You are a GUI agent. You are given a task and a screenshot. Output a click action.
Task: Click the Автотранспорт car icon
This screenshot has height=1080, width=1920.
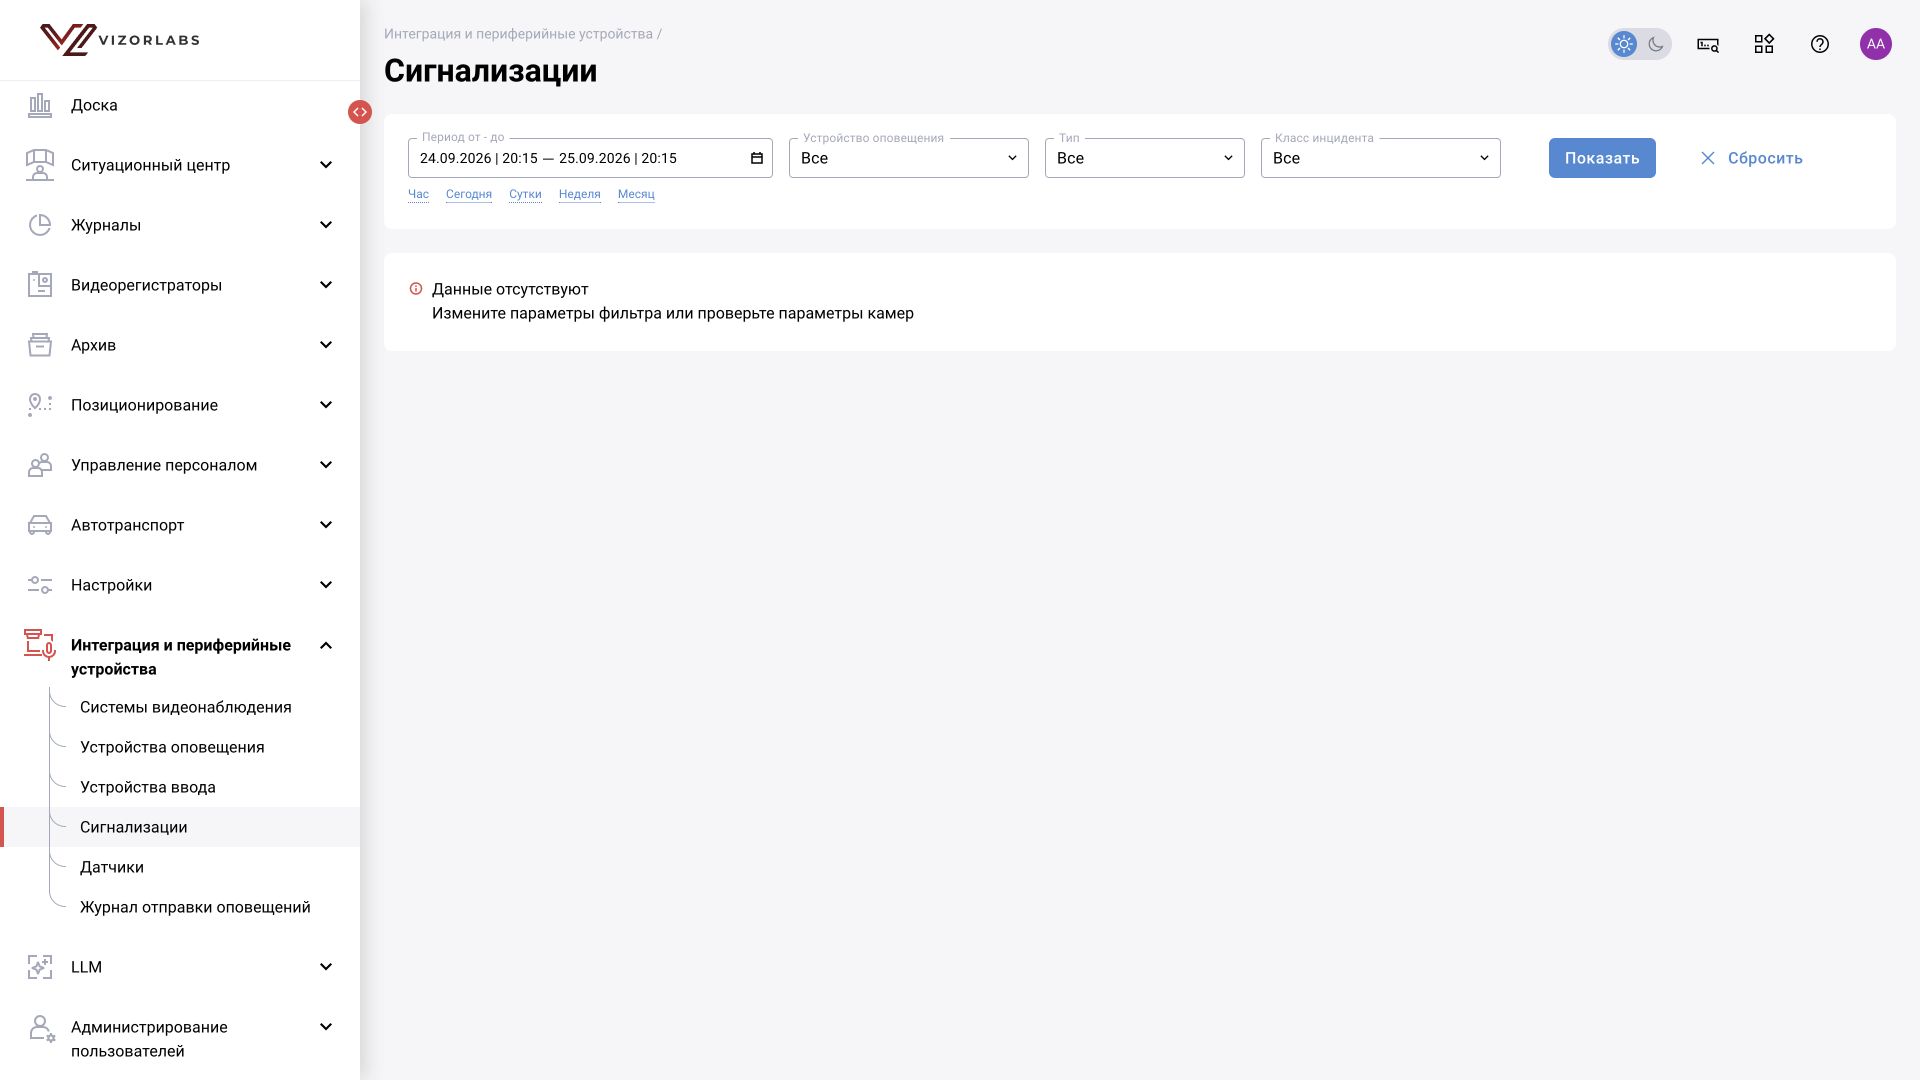(x=40, y=525)
